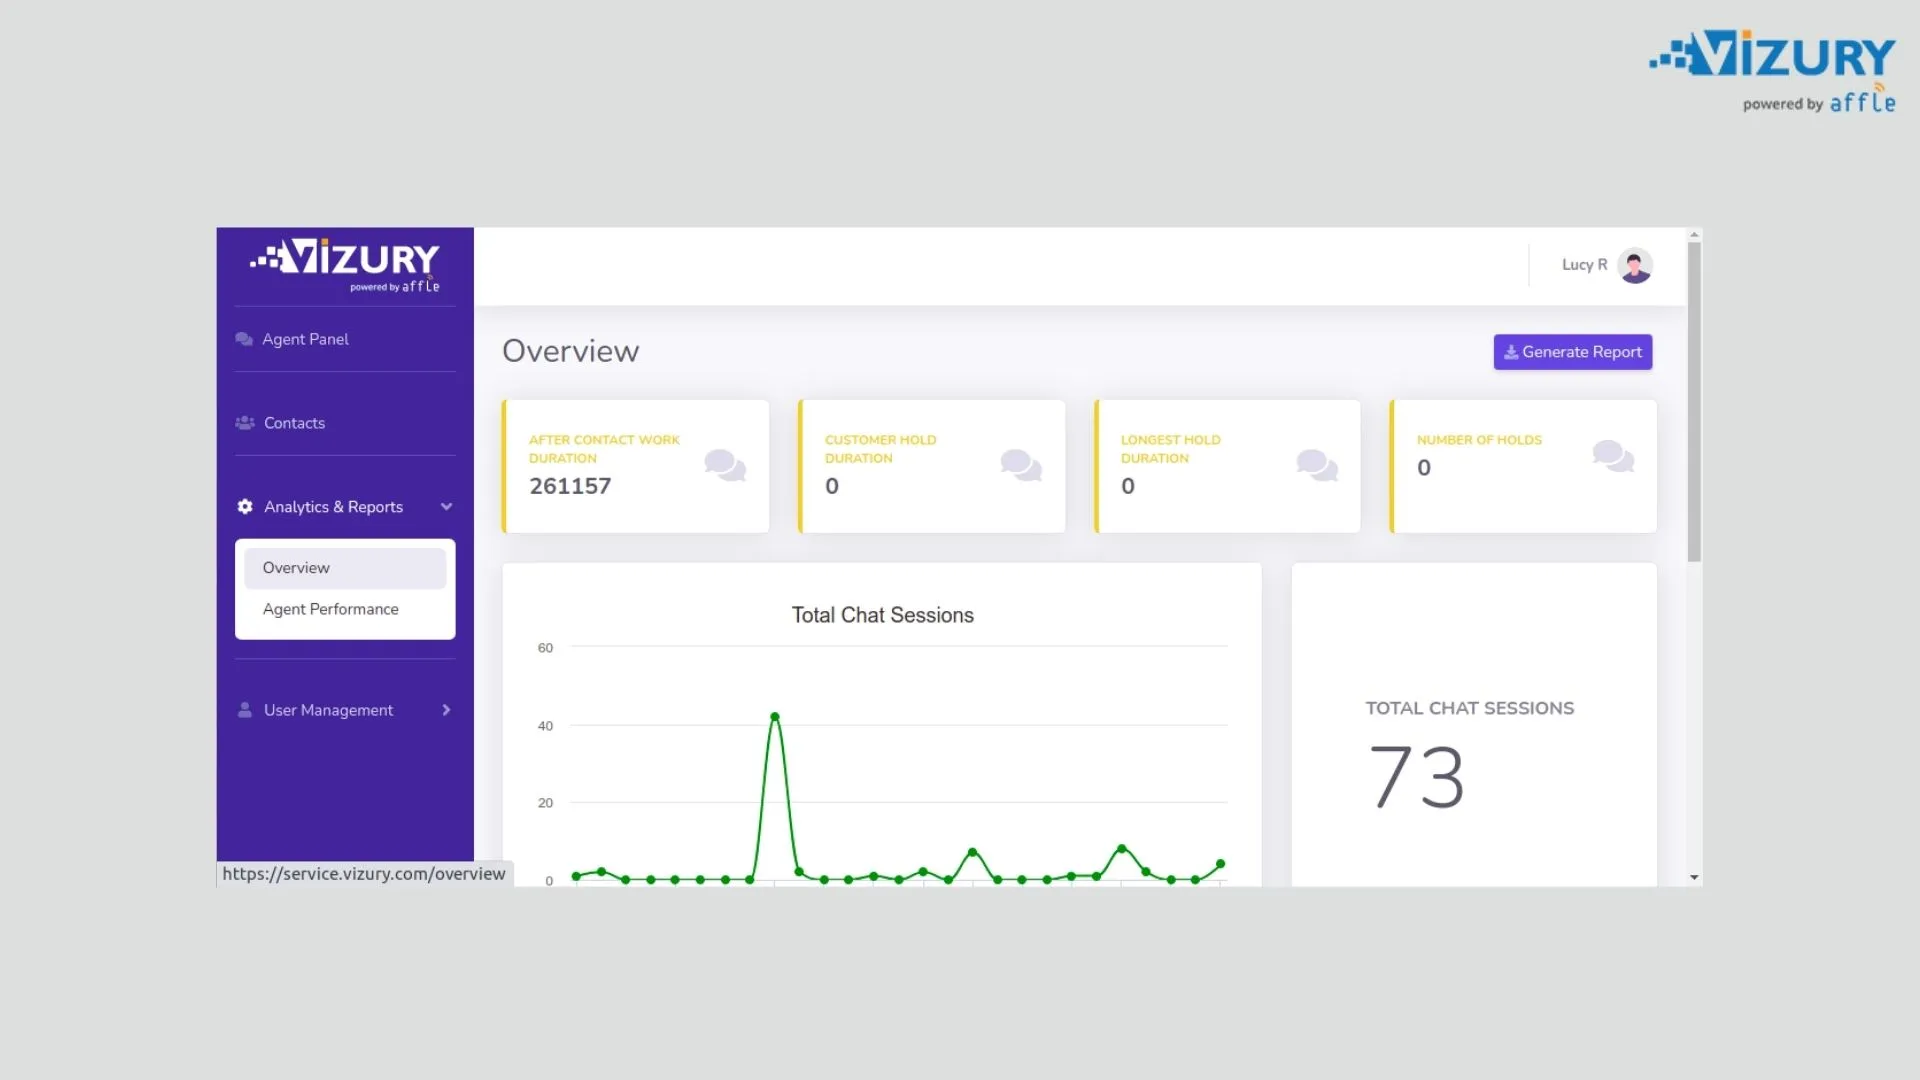1920x1080 pixels.
Task: Click the Overview page heading
Action: coord(570,351)
